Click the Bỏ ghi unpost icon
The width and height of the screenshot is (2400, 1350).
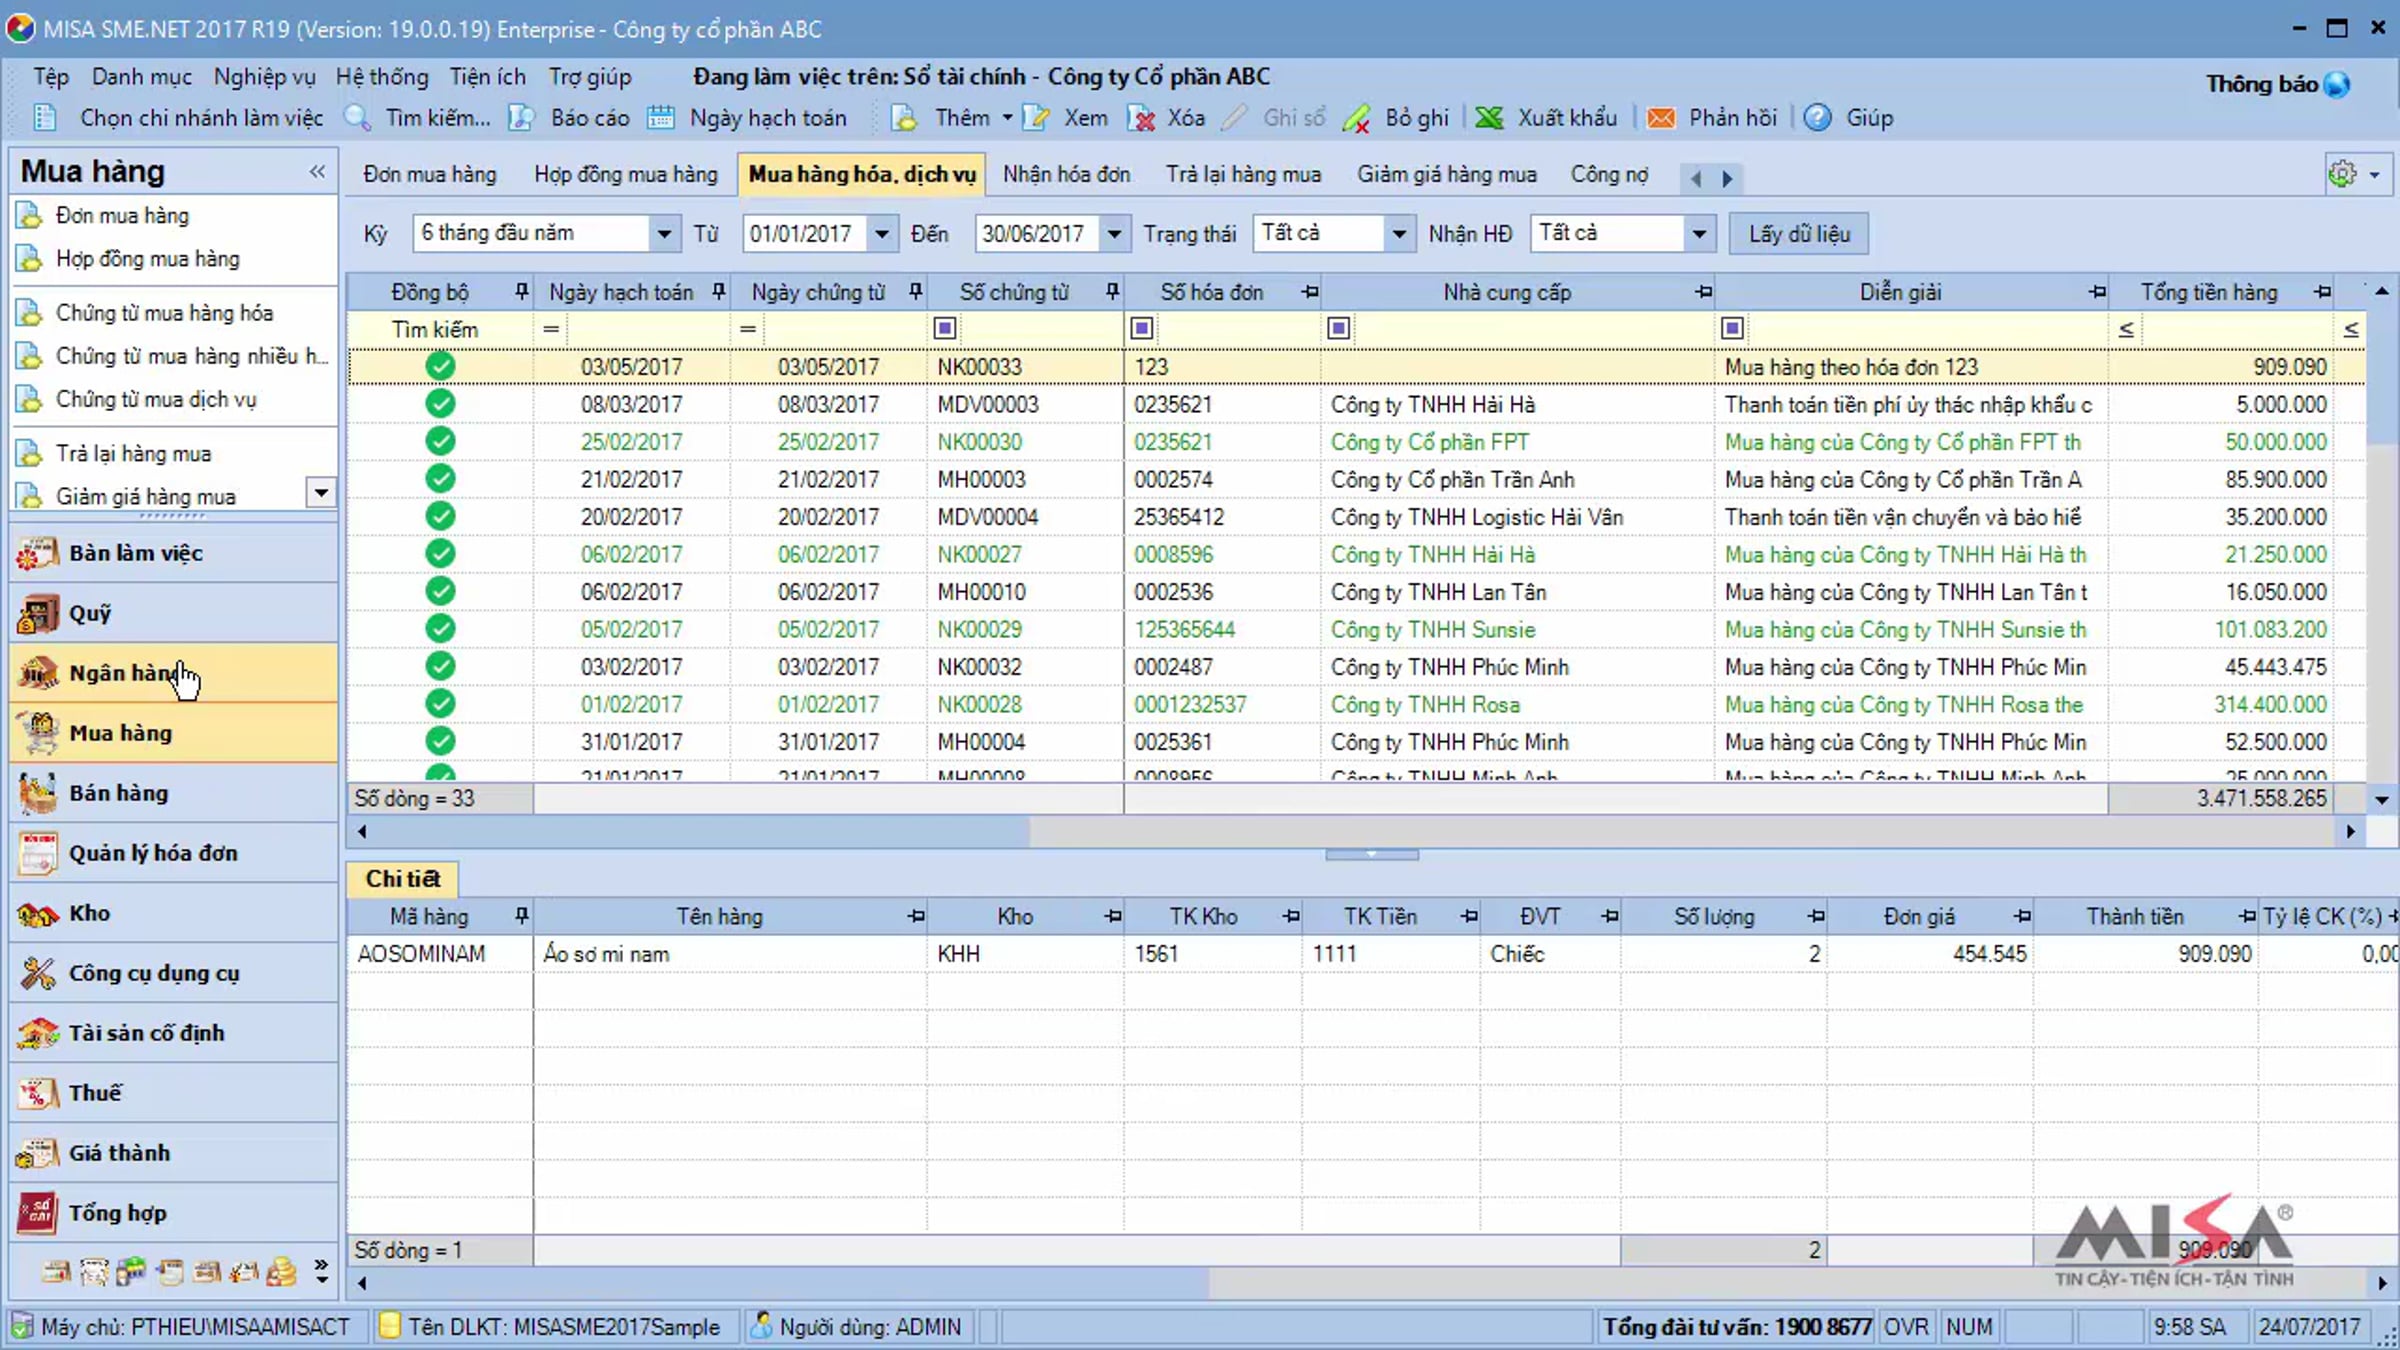(1357, 118)
